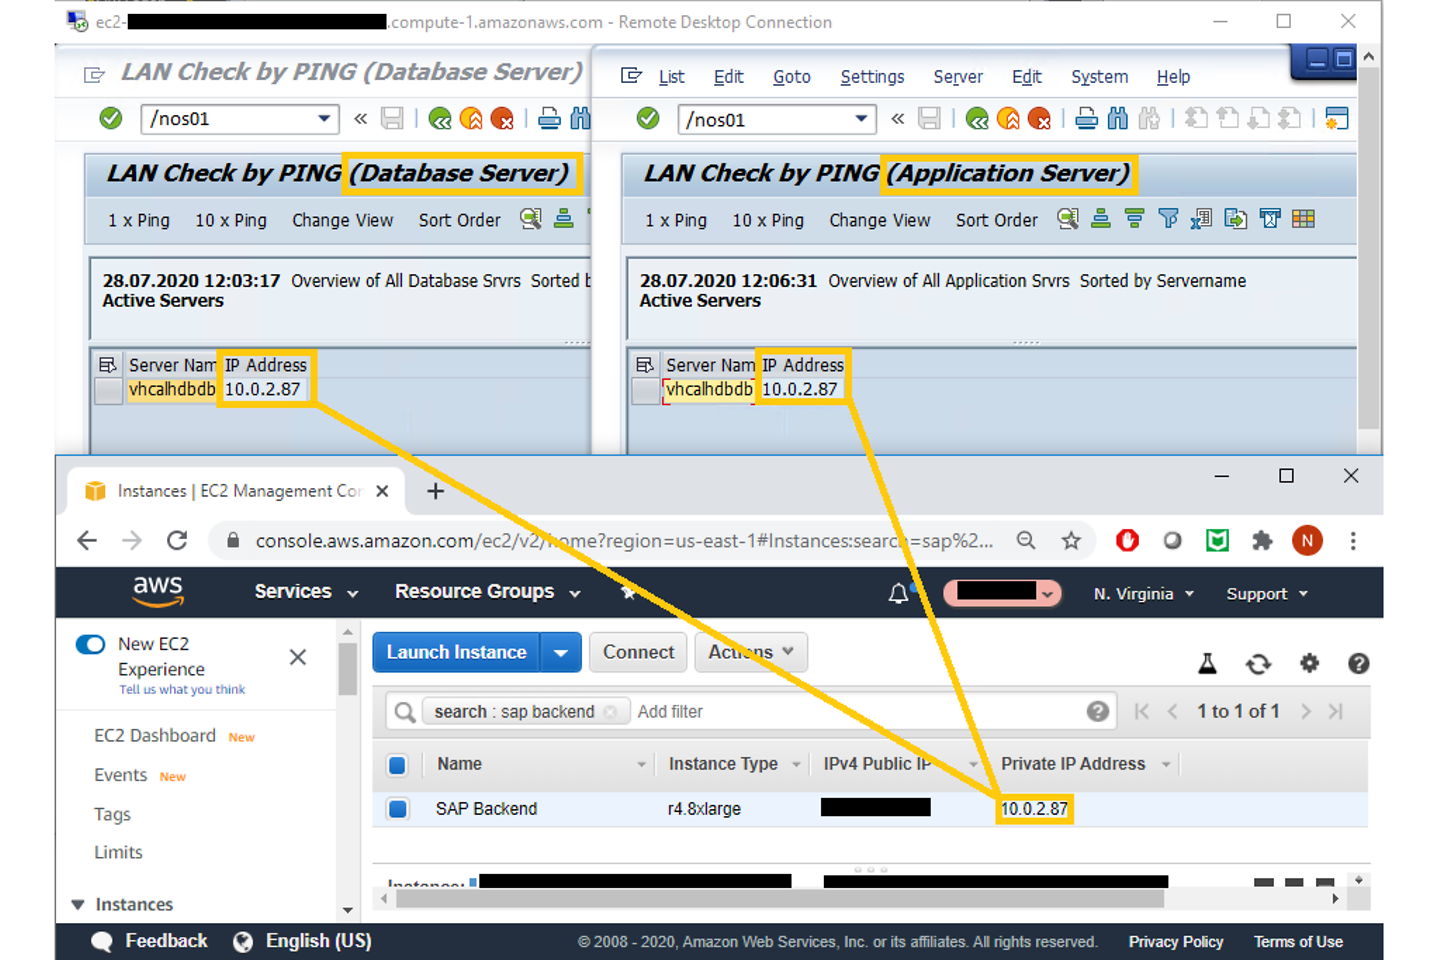Click row selector for vhcalhdbdb in Application Server list
The width and height of the screenshot is (1440, 960).
645,391
